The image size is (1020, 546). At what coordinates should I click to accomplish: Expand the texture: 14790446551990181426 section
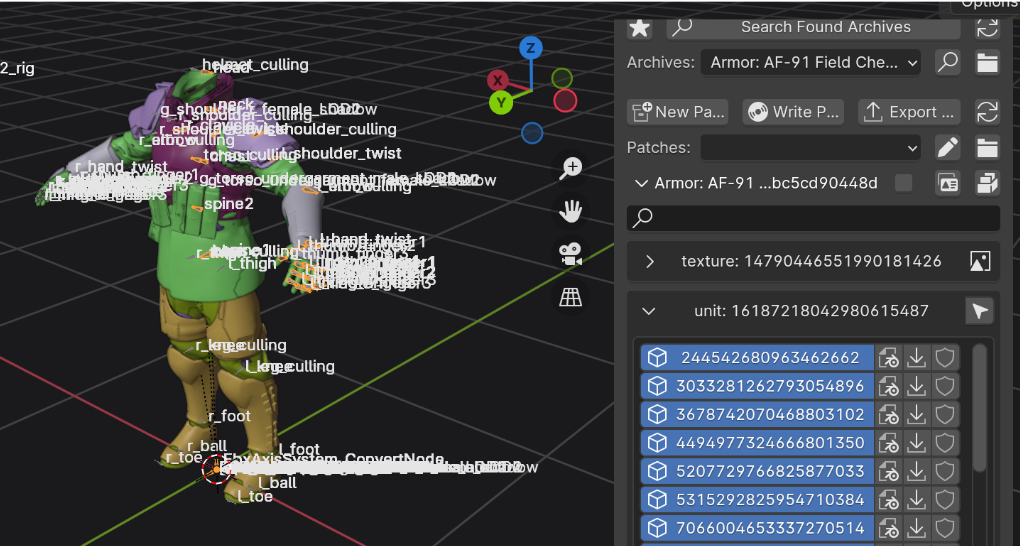tap(650, 262)
